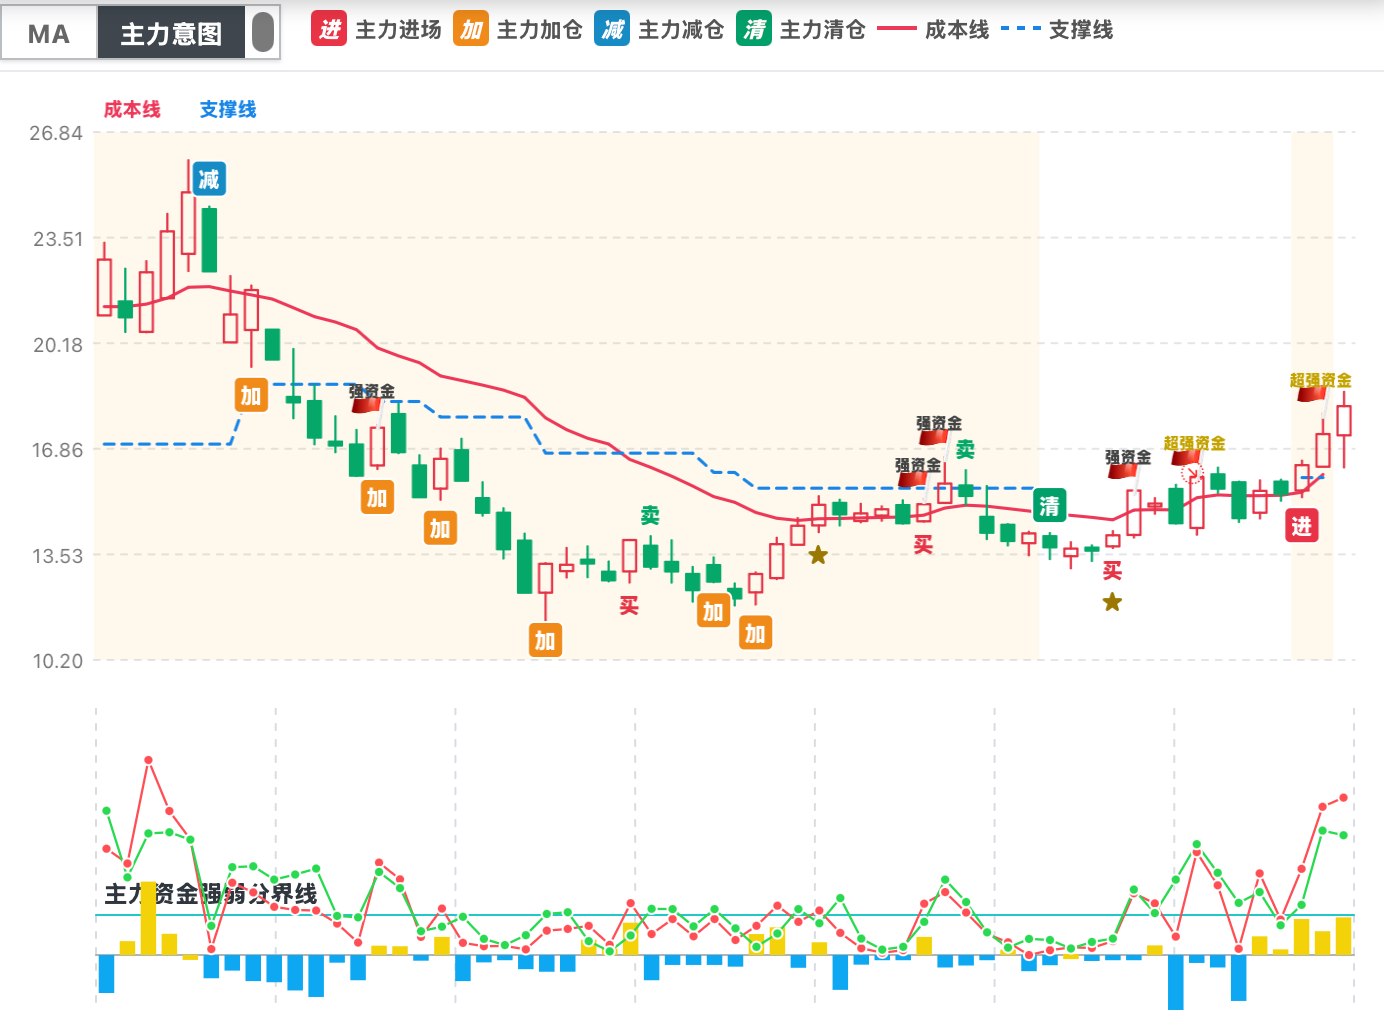Click the 超强资金 flag above the last candle
The image size is (1384, 1010).
[x=1320, y=386]
